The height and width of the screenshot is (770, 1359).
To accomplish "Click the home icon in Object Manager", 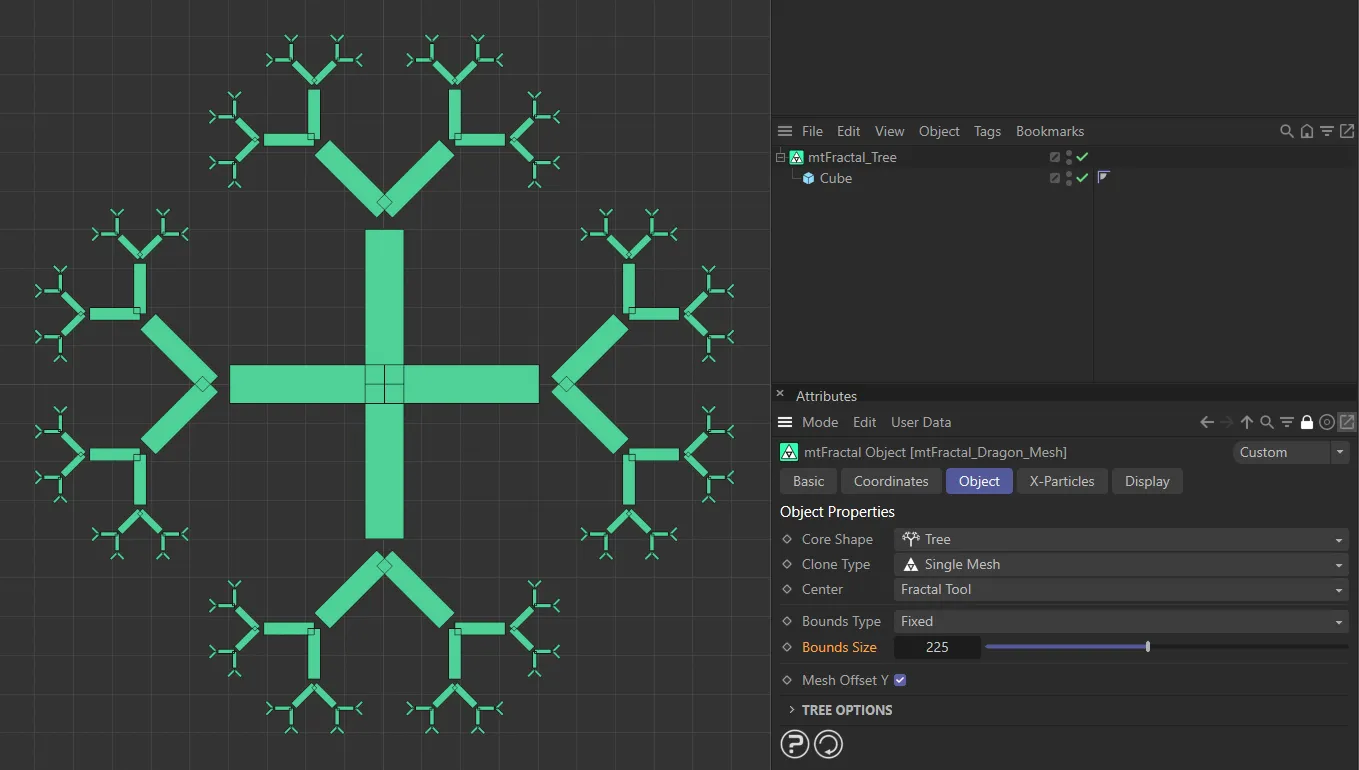I will tap(1306, 131).
